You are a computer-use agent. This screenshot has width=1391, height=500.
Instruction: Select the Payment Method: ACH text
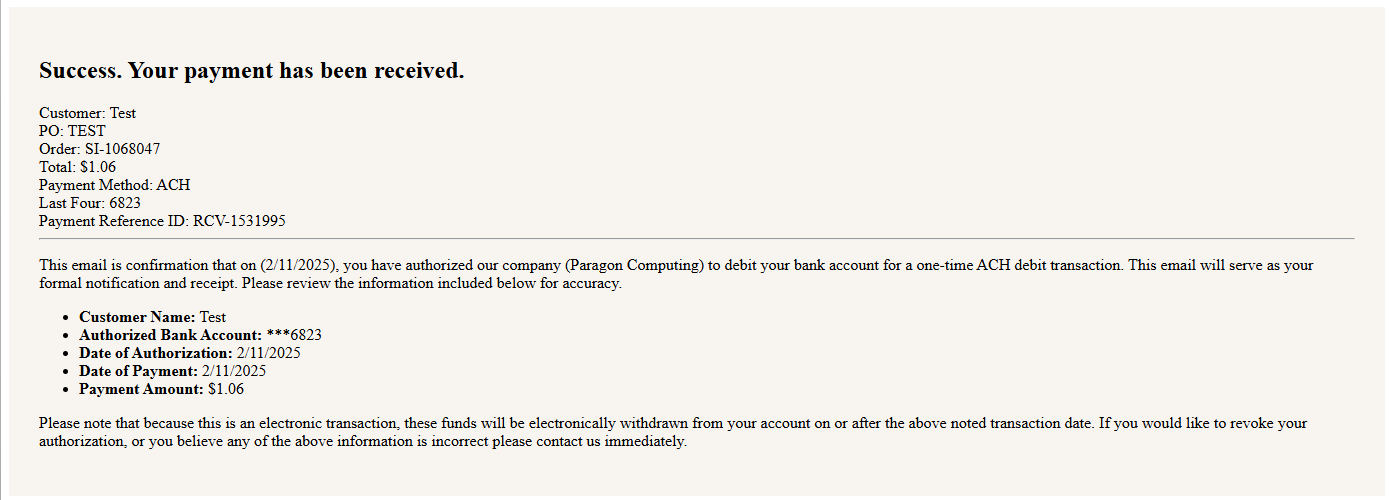[114, 185]
